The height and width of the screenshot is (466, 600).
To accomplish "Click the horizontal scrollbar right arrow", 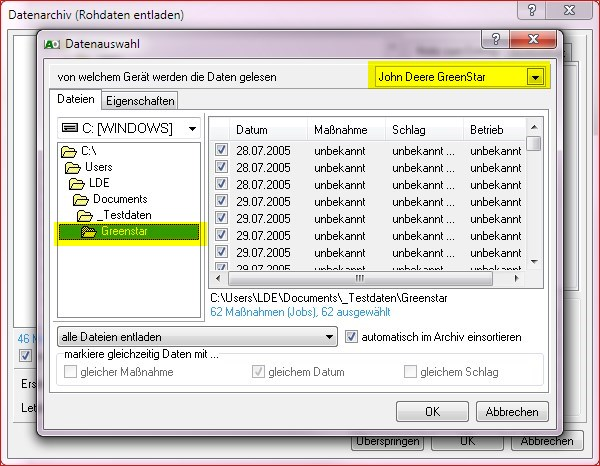I will click(517, 279).
